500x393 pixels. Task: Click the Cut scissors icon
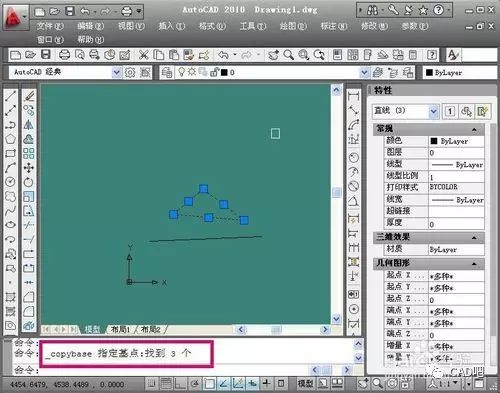click(x=143, y=54)
